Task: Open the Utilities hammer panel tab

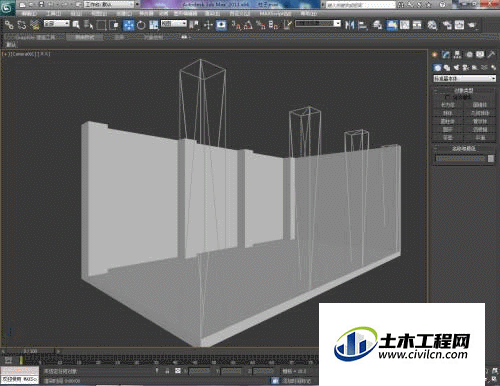Action: click(491, 55)
